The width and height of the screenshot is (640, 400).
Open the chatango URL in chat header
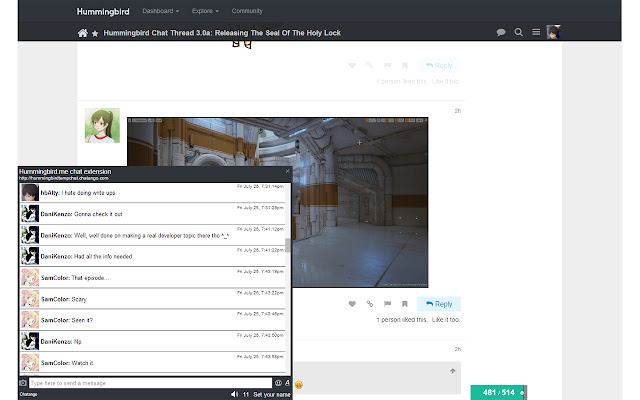64,178
